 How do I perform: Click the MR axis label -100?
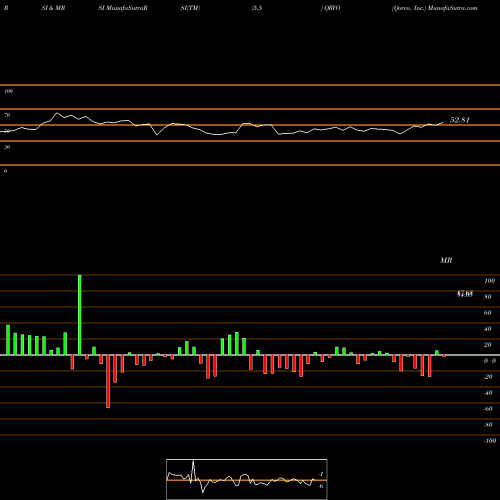(490, 441)
